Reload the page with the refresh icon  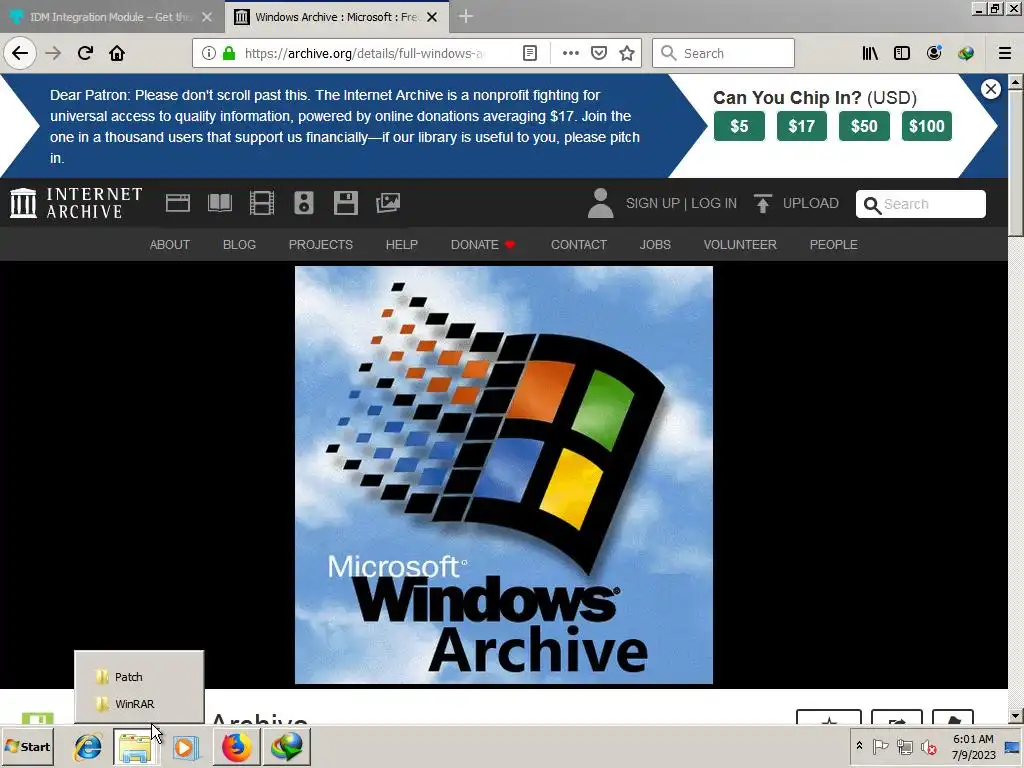tap(85, 53)
